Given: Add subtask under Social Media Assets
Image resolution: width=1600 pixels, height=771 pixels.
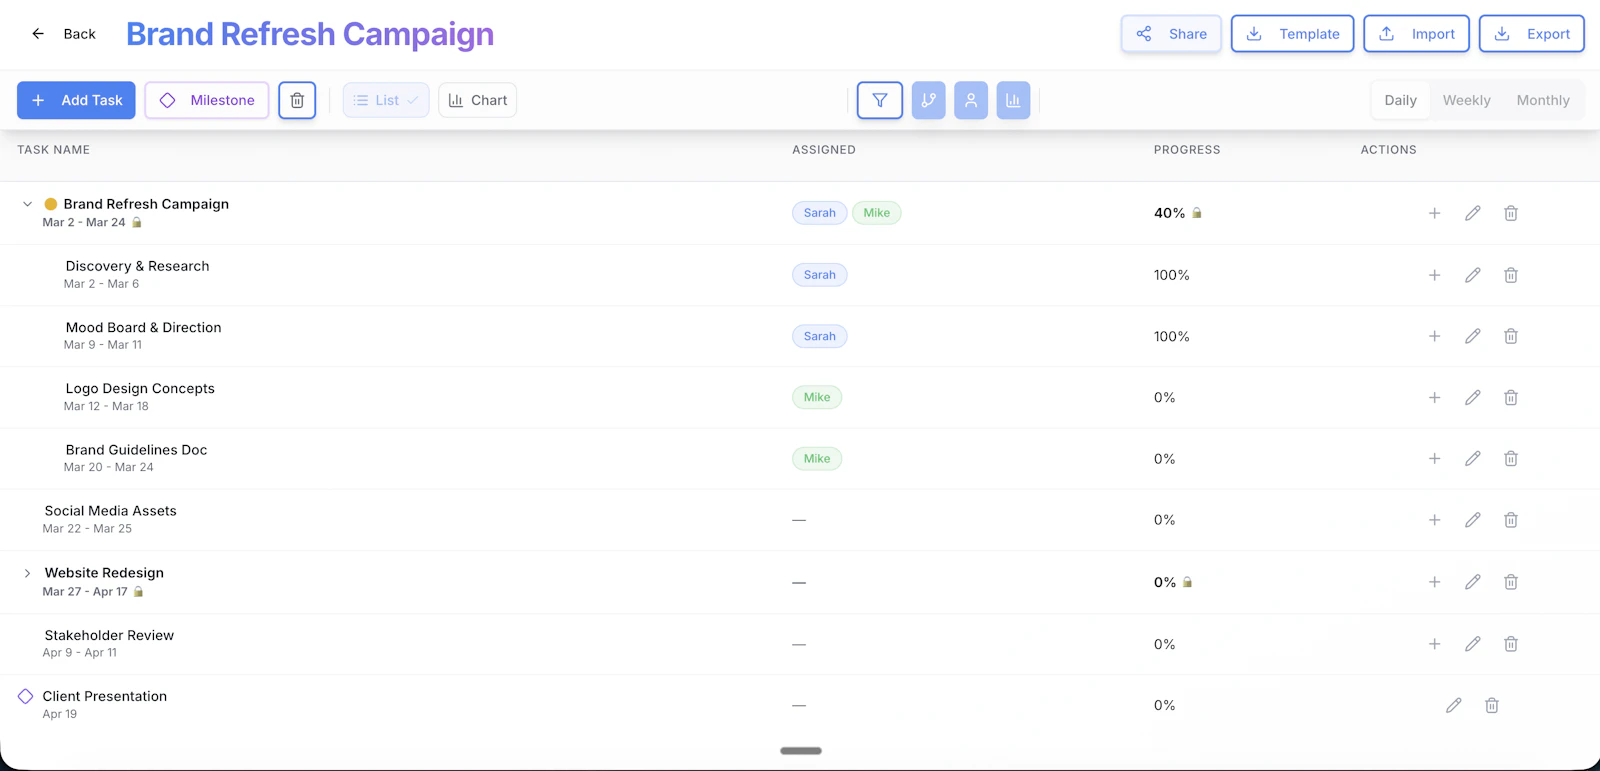Looking at the screenshot, I should [x=1434, y=520].
